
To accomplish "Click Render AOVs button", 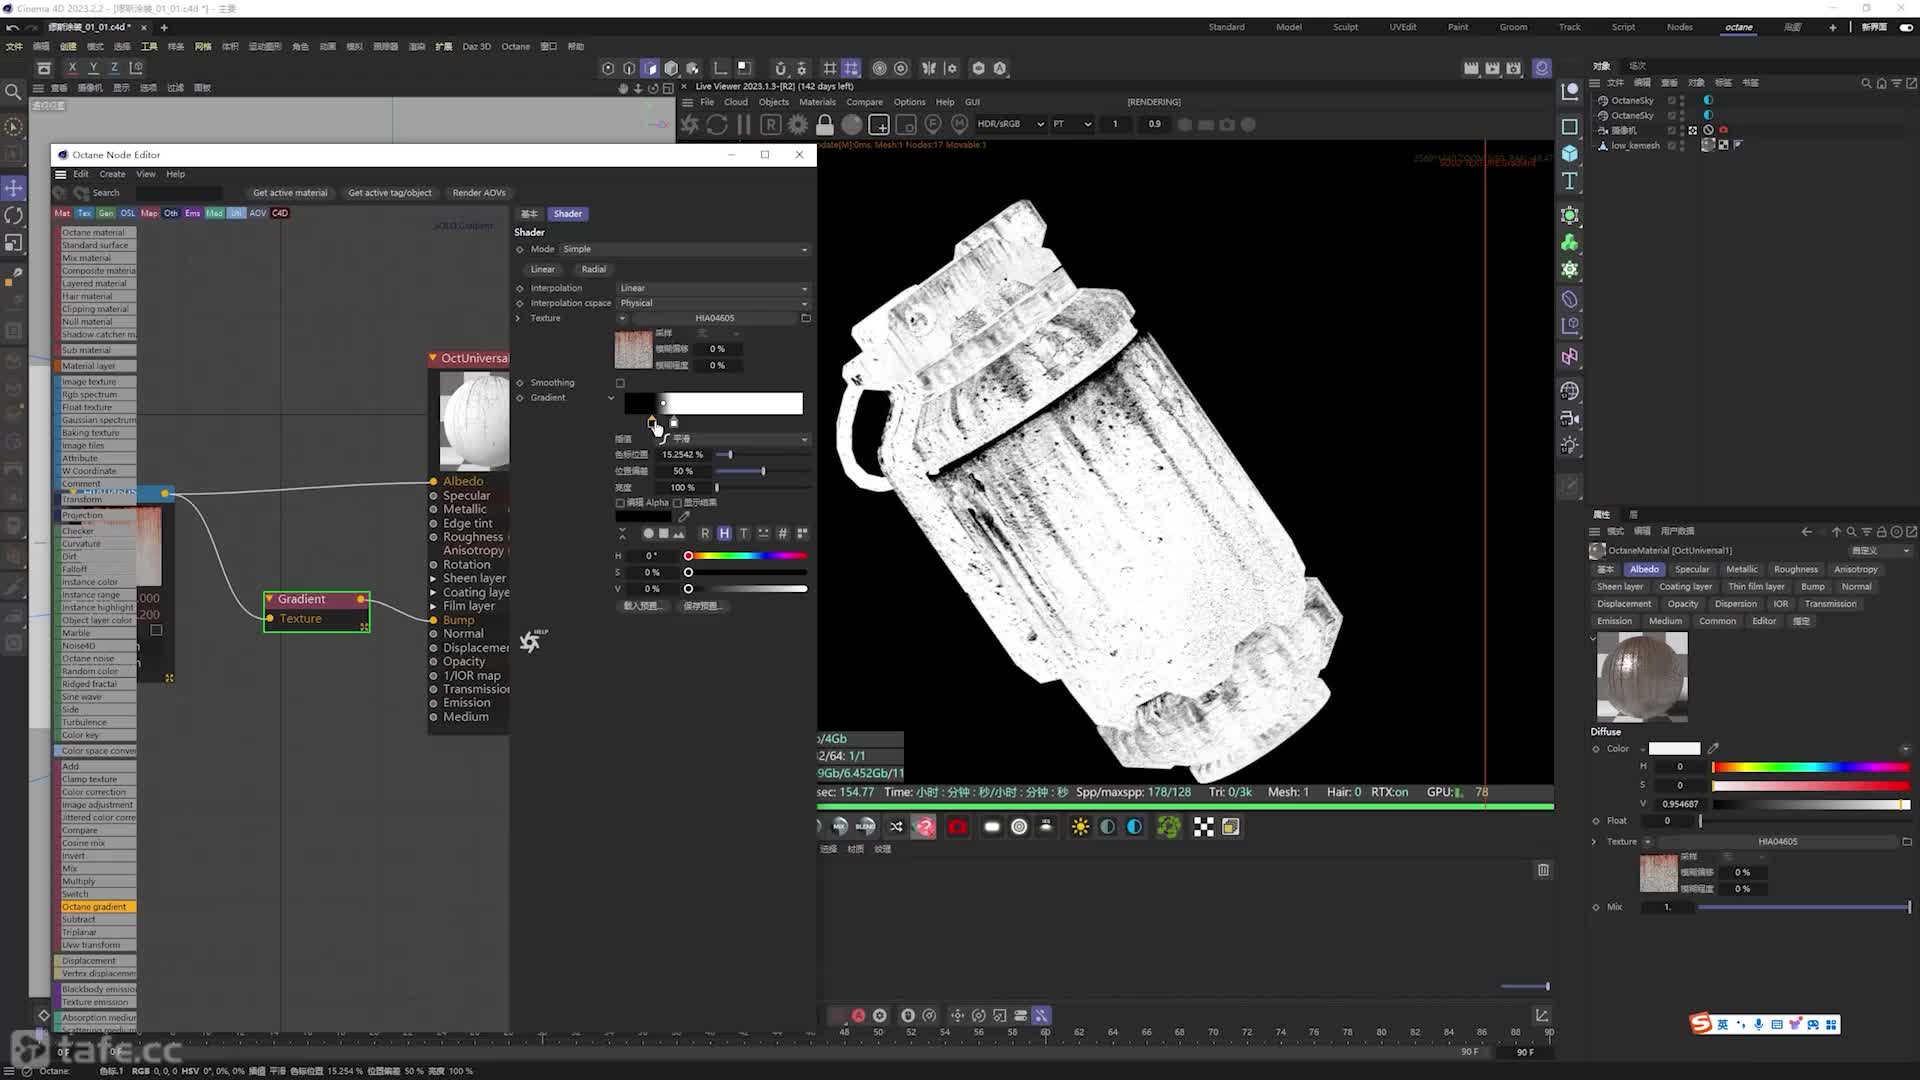I will pos(479,193).
